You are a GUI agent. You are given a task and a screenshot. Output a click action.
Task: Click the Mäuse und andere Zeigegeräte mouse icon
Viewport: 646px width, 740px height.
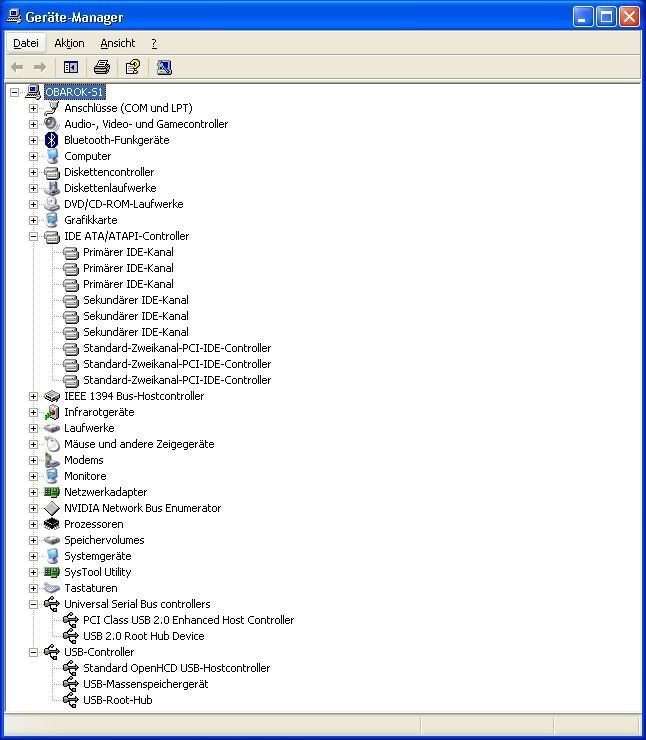[x=51, y=444]
